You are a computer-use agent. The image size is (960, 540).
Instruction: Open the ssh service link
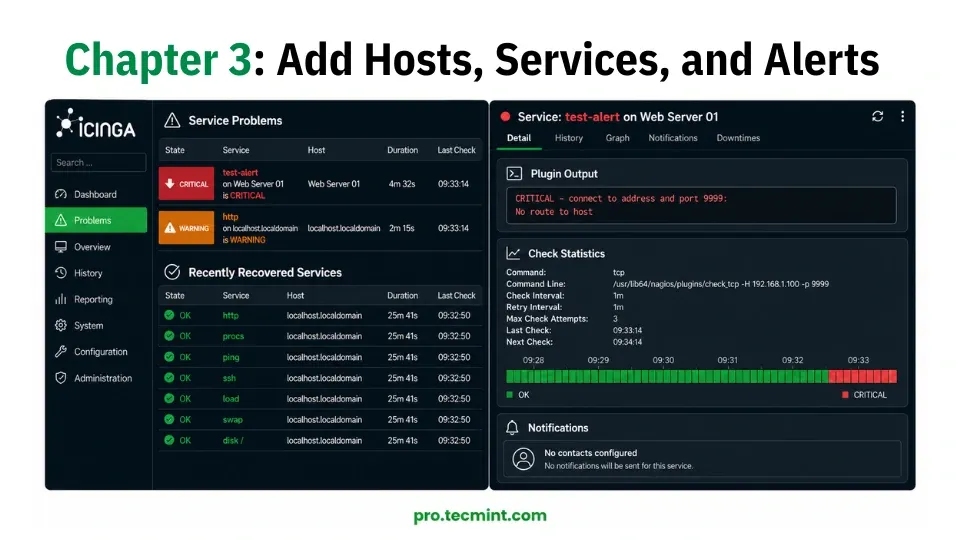pos(229,378)
